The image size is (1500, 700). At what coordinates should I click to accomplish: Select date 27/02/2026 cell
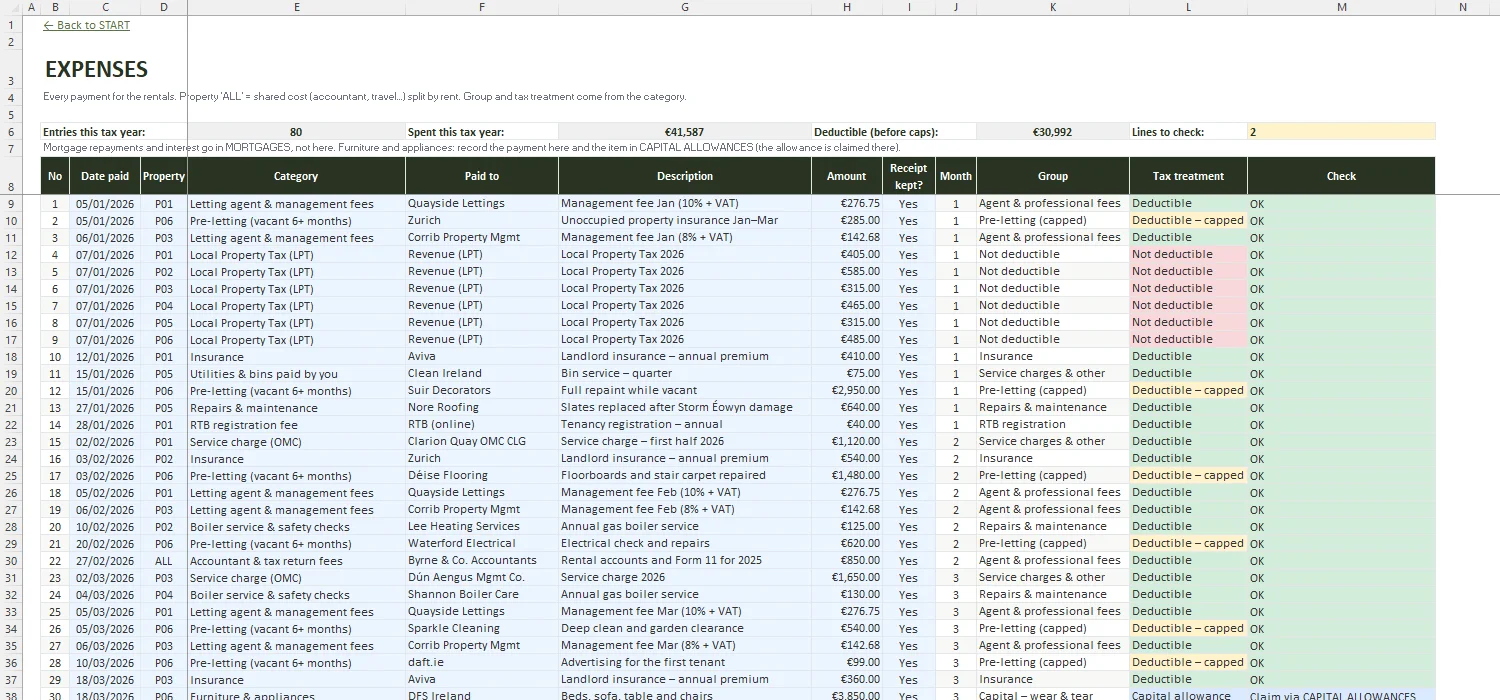coord(105,560)
